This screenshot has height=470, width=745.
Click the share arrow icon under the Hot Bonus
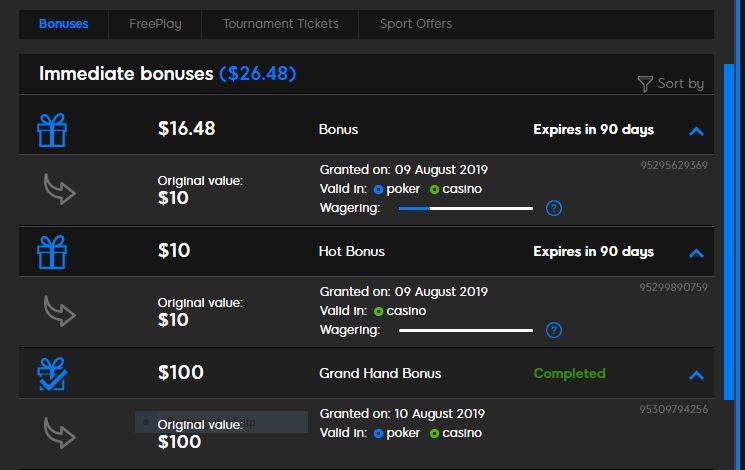tap(59, 311)
